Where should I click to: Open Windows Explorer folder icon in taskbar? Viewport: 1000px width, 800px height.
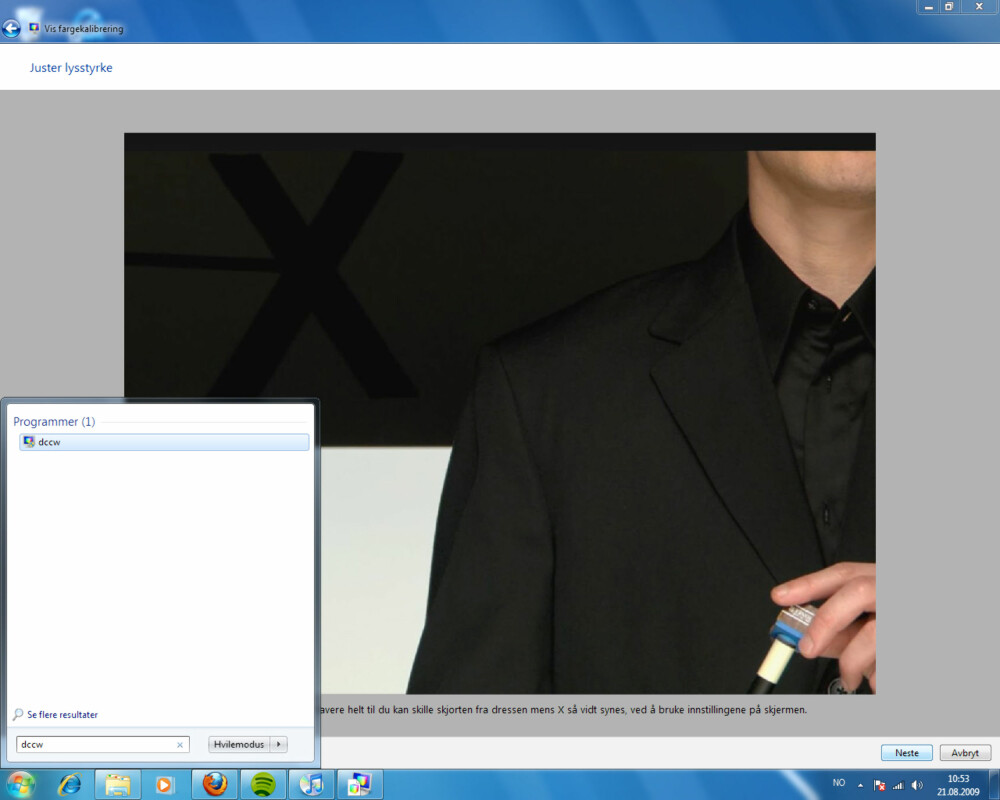point(117,785)
